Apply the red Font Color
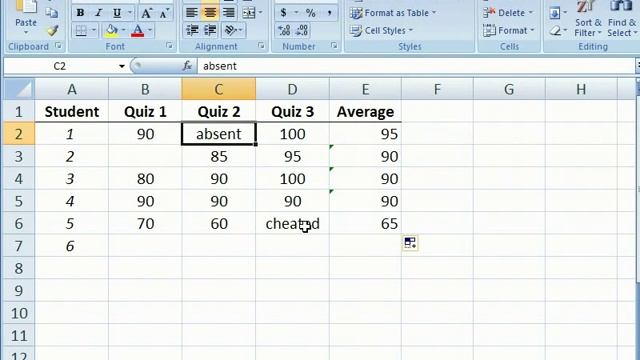 click(x=138, y=31)
